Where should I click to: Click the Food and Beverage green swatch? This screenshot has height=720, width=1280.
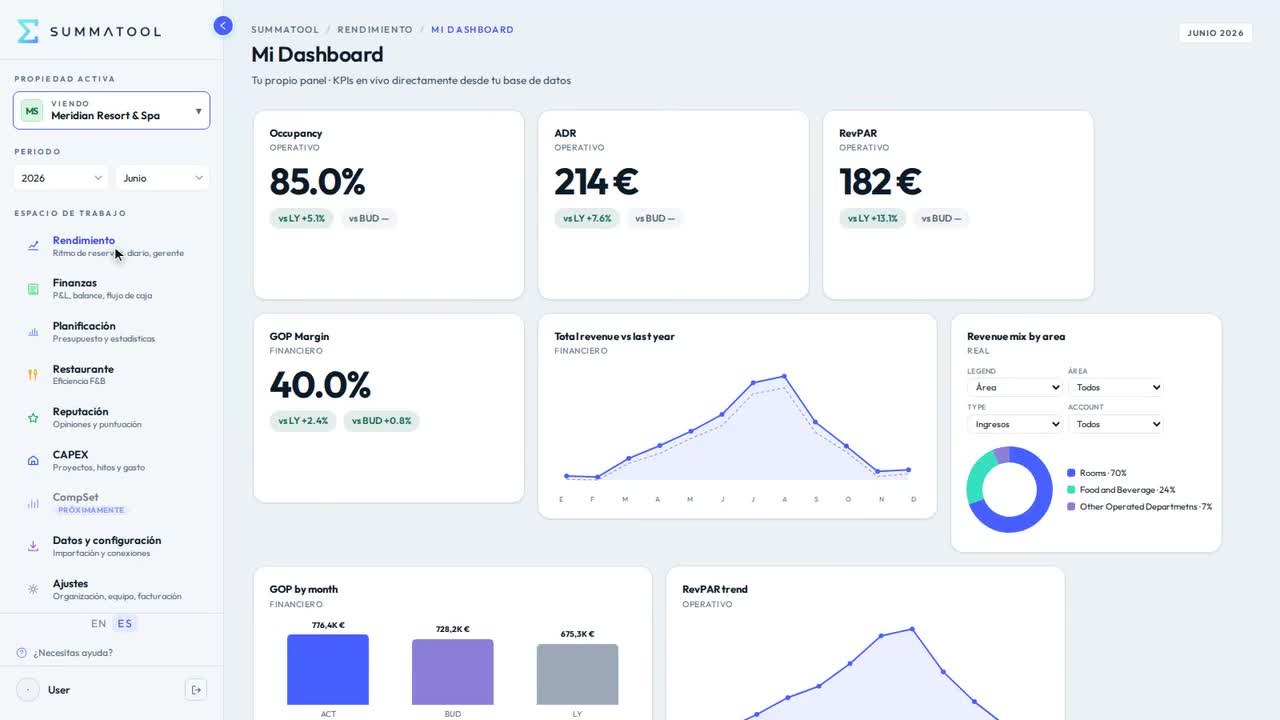coord(1071,490)
